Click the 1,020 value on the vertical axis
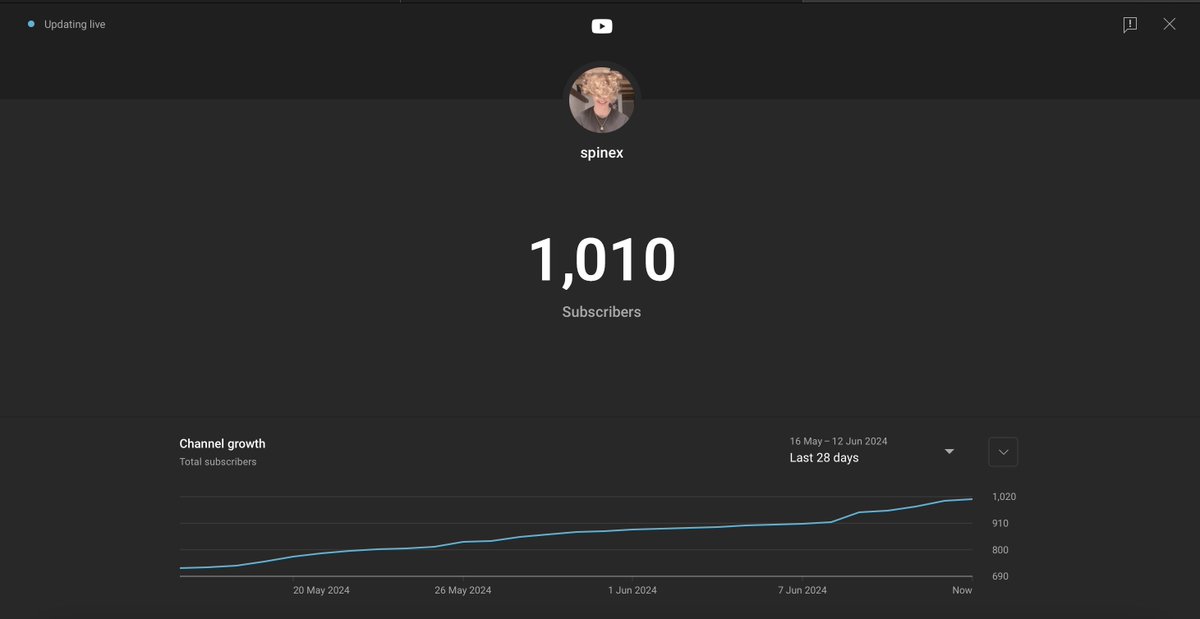 click(1003, 496)
